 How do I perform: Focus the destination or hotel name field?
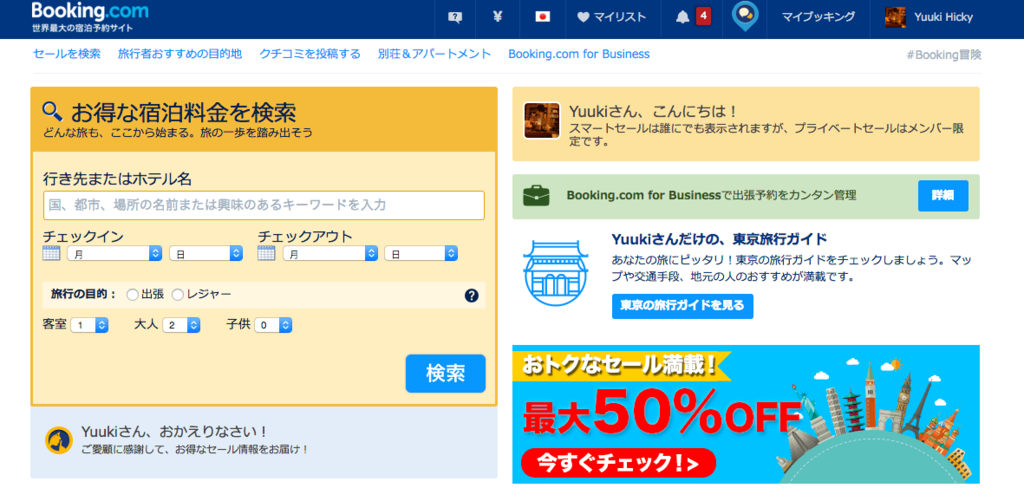(264, 205)
